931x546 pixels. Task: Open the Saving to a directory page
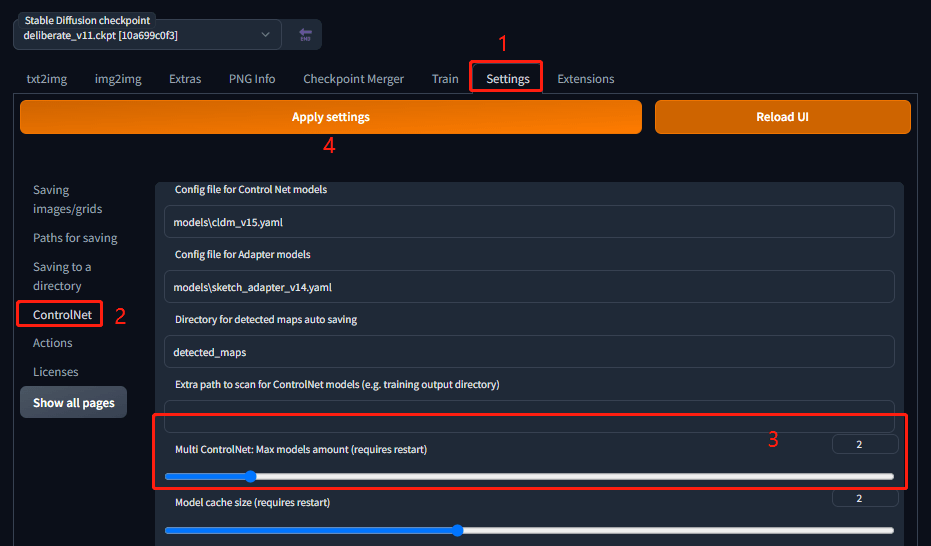[62, 277]
